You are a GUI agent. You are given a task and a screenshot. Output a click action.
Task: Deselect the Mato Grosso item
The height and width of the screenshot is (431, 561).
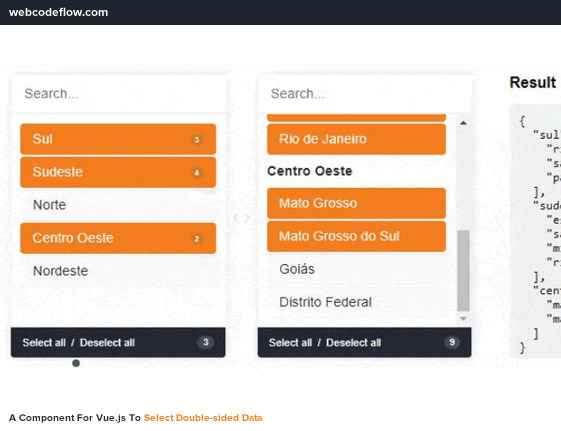[356, 203]
